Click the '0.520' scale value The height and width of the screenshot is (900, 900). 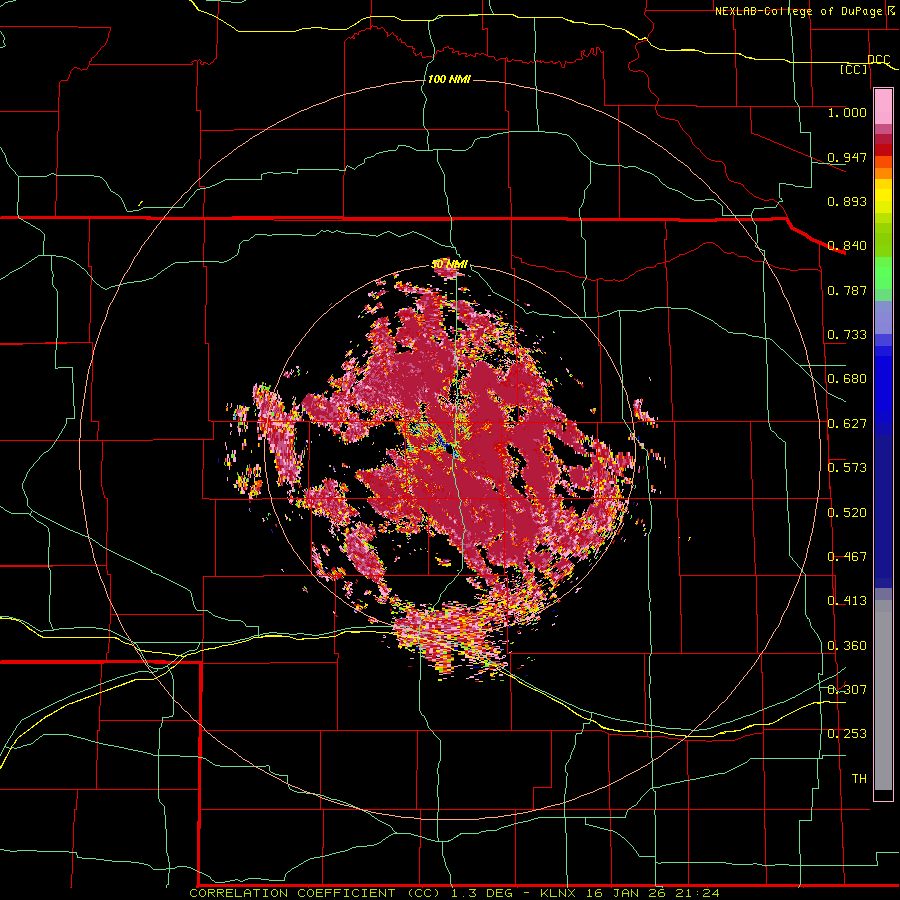[847, 513]
